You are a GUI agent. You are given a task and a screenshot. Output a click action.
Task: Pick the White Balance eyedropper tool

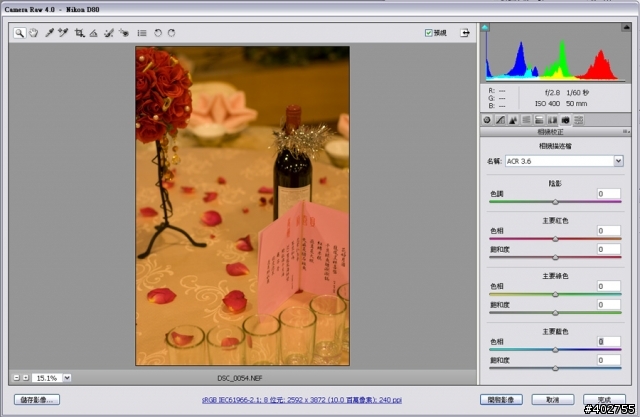point(48,32)
